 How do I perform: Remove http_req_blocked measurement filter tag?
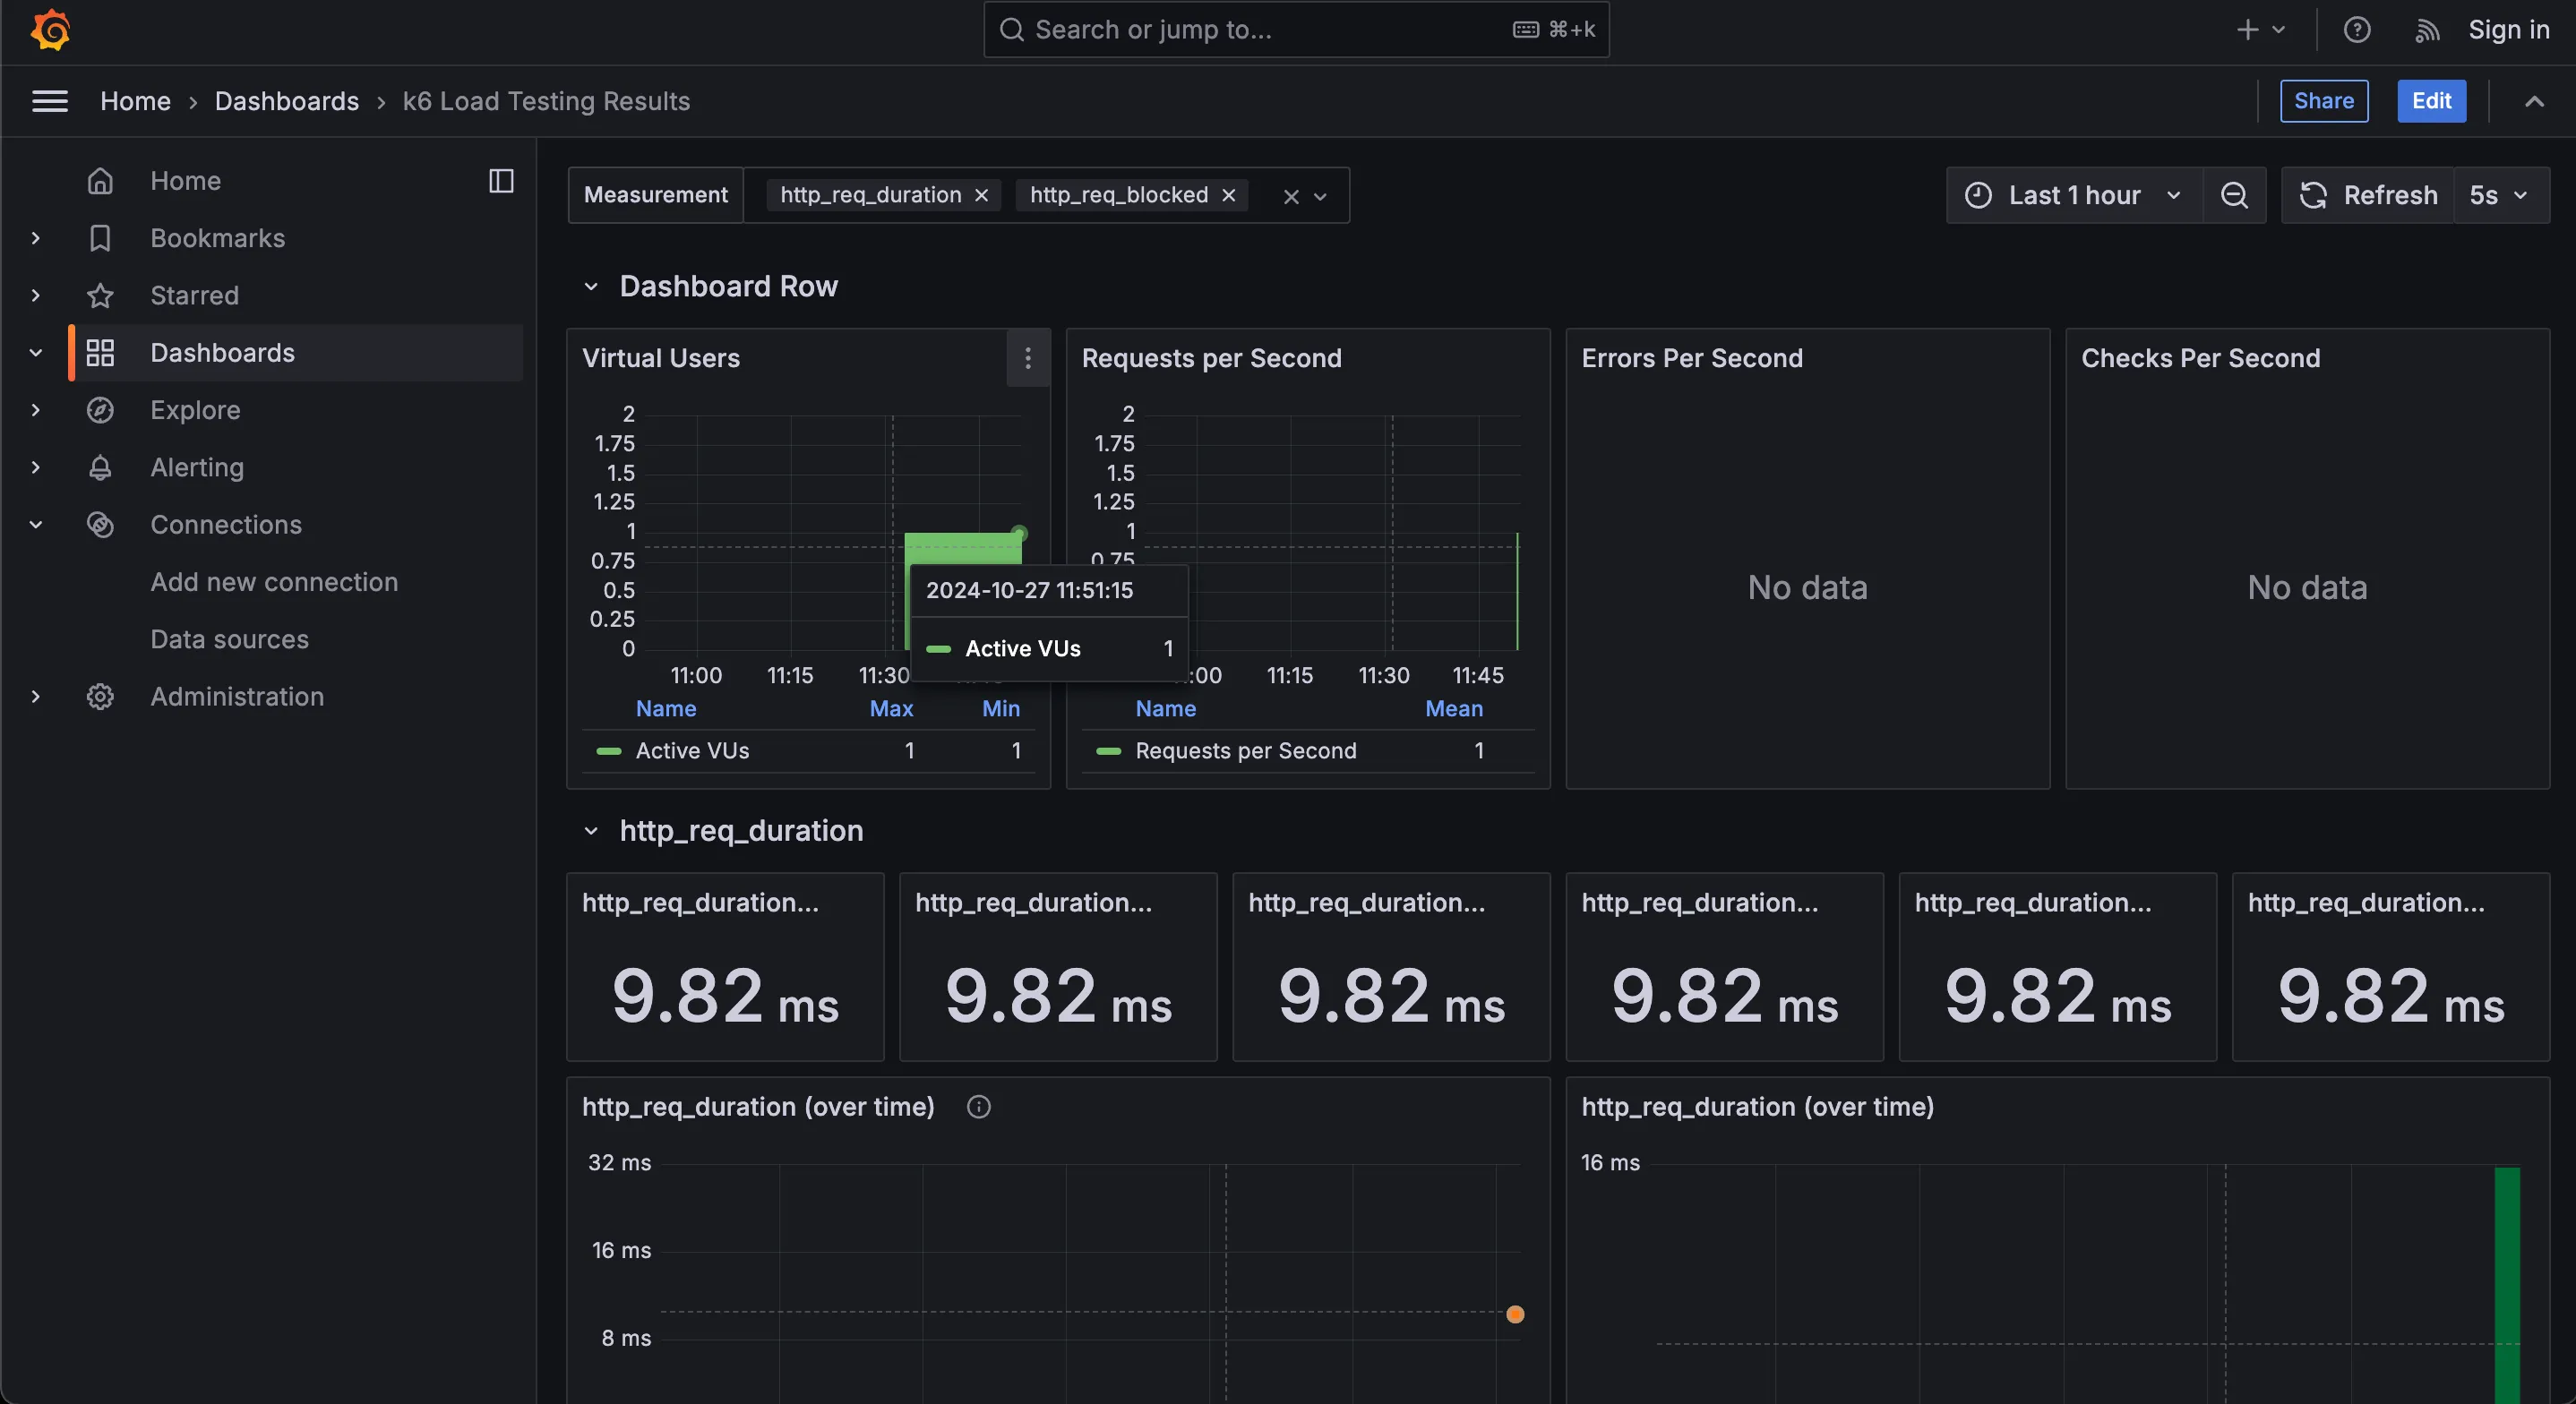tap(1229, 195)
